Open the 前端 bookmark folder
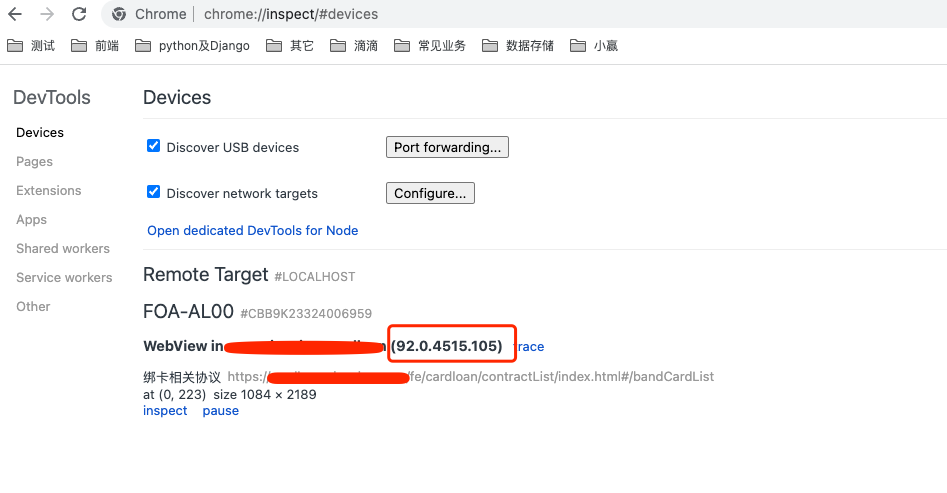The image size is (947, 493). tap(96, 45)
